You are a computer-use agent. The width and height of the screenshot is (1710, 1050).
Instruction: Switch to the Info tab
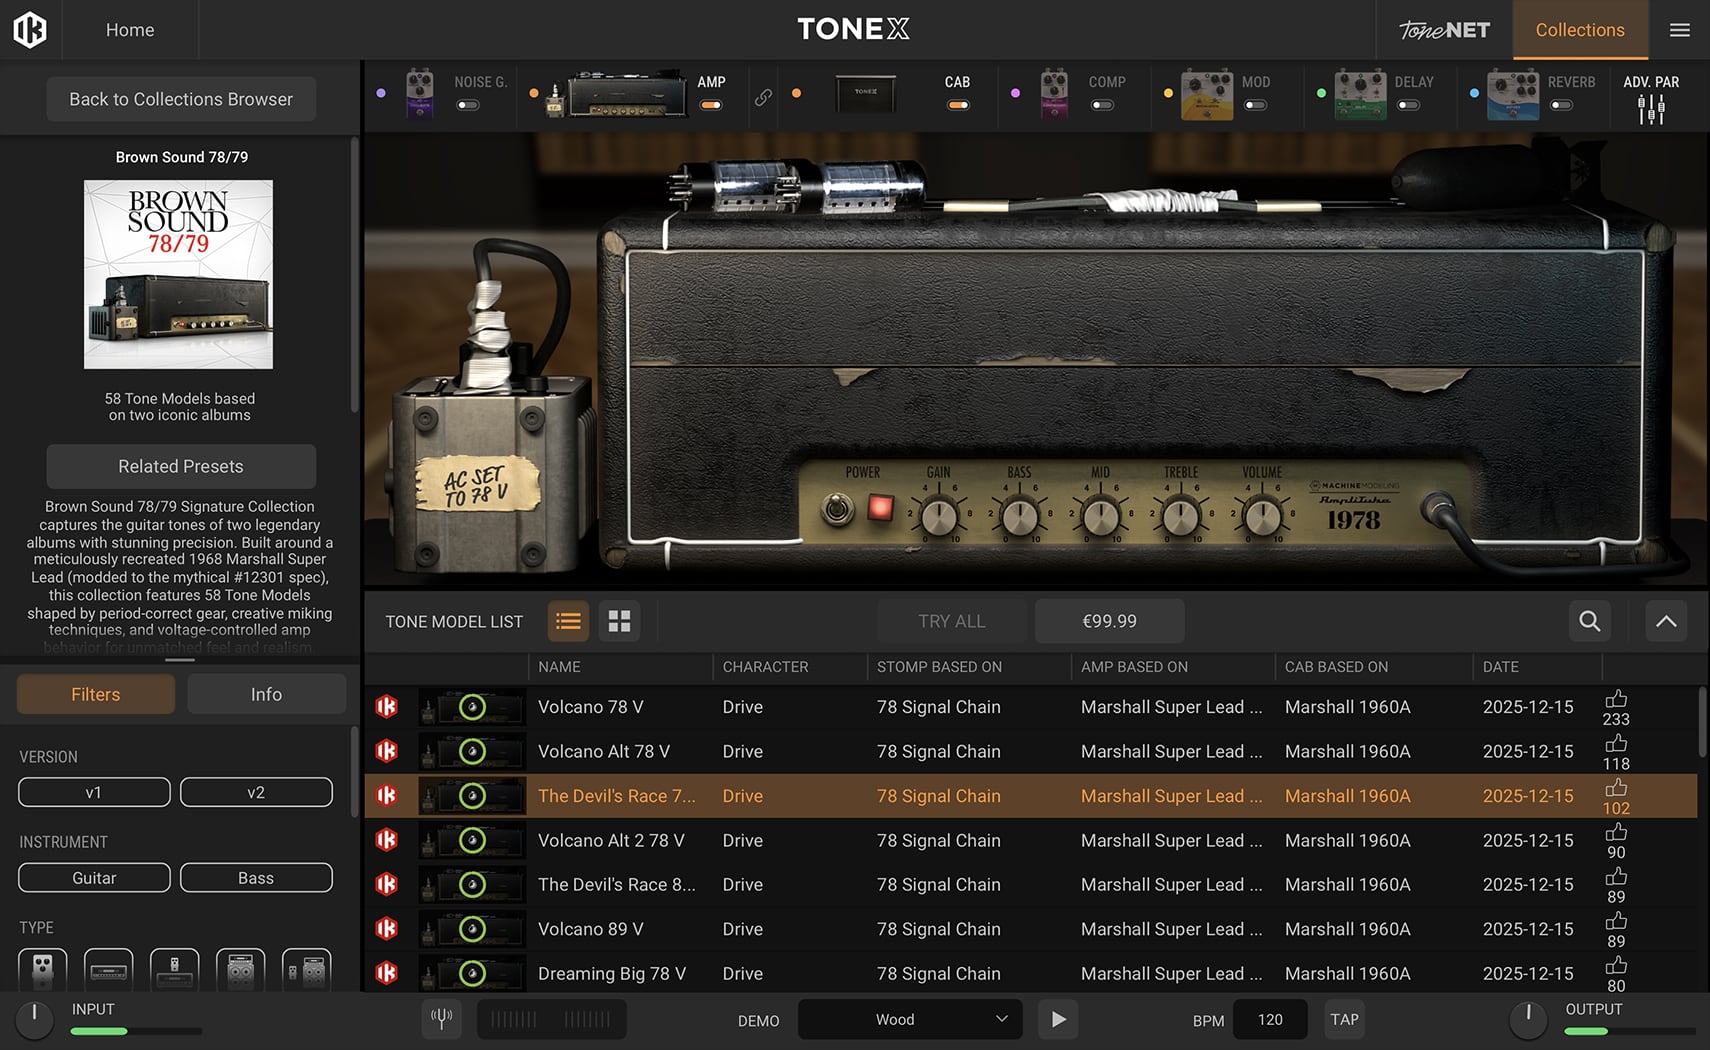266,694
